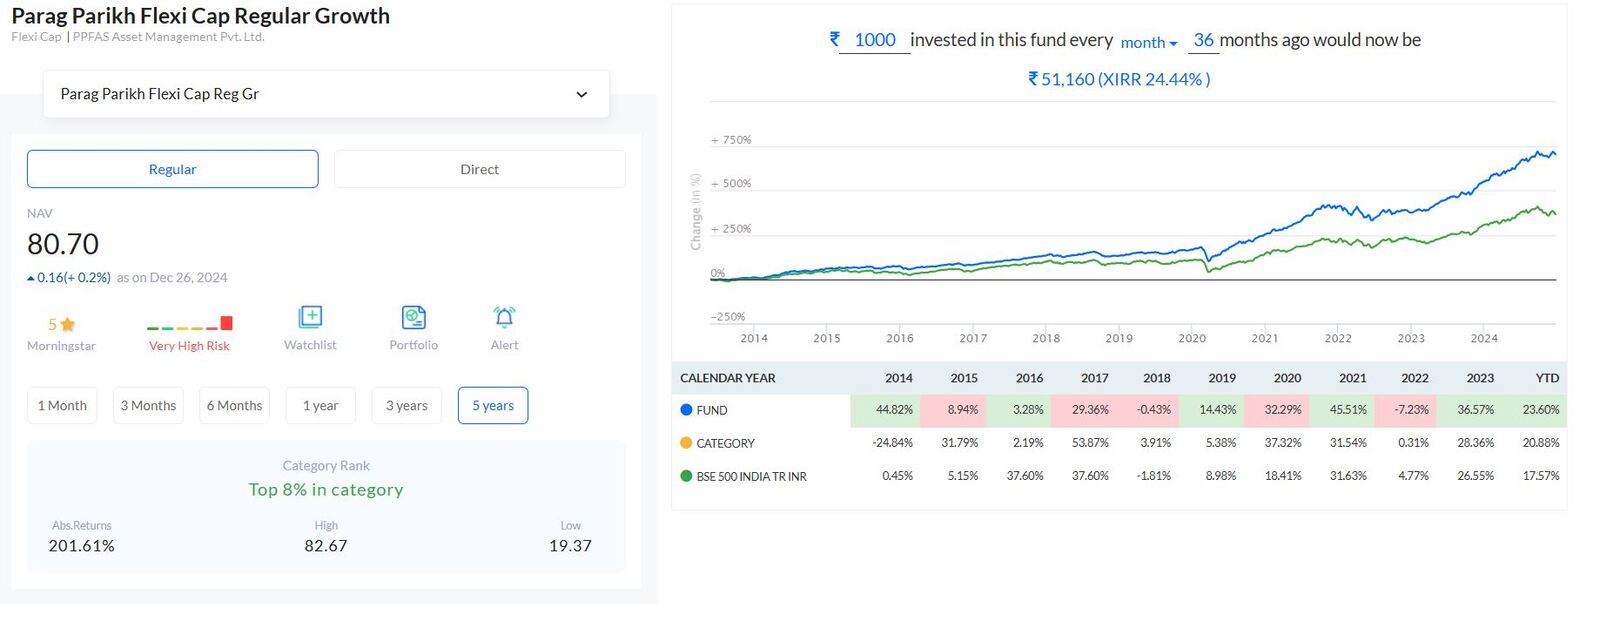Click the 0.16(+0.2%) NAV change
Viewport: 1600px width, 621px height.
[69, 278]
